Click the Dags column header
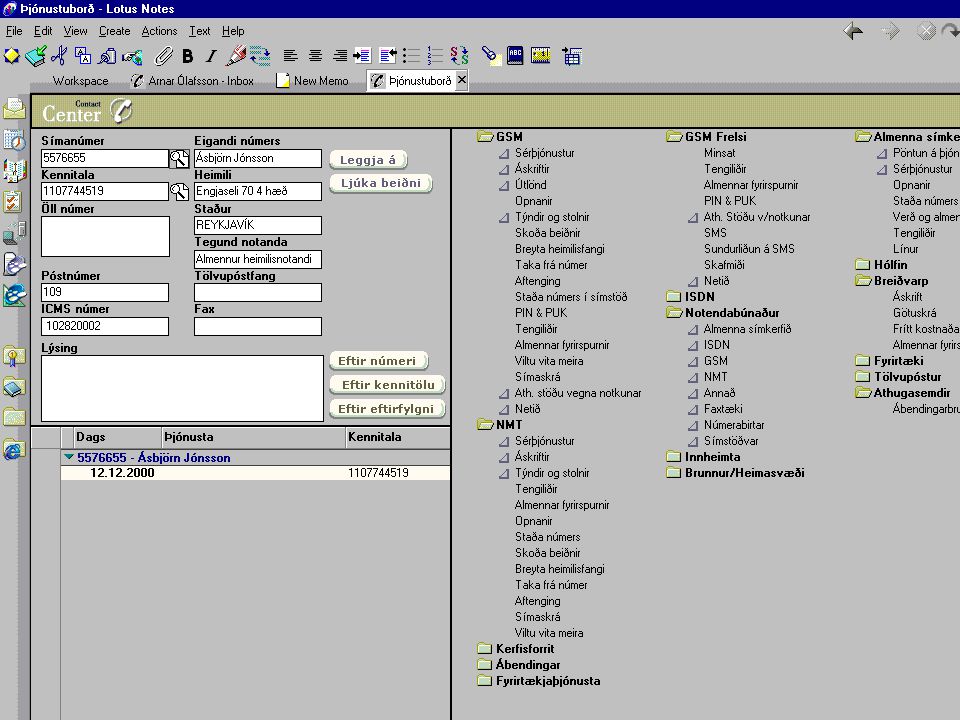The height and width of the screenshot is (720, 960). click(x=117, y=437)
